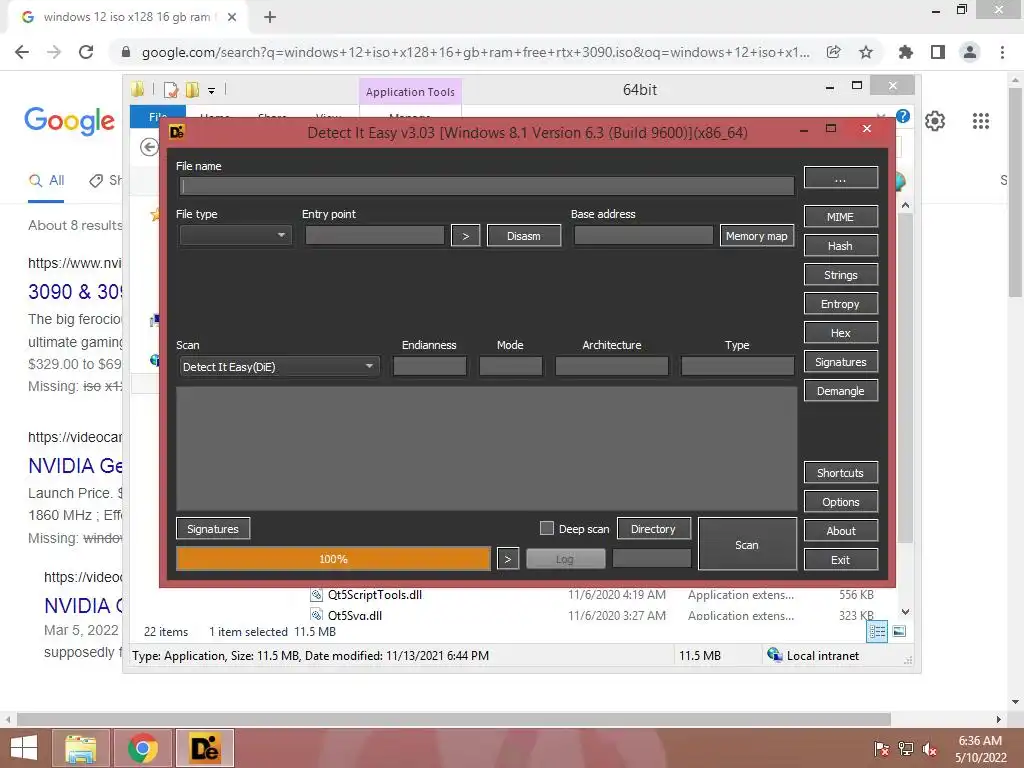Click the About button
Screen dimensions: 1024x768
coord(840,531)
